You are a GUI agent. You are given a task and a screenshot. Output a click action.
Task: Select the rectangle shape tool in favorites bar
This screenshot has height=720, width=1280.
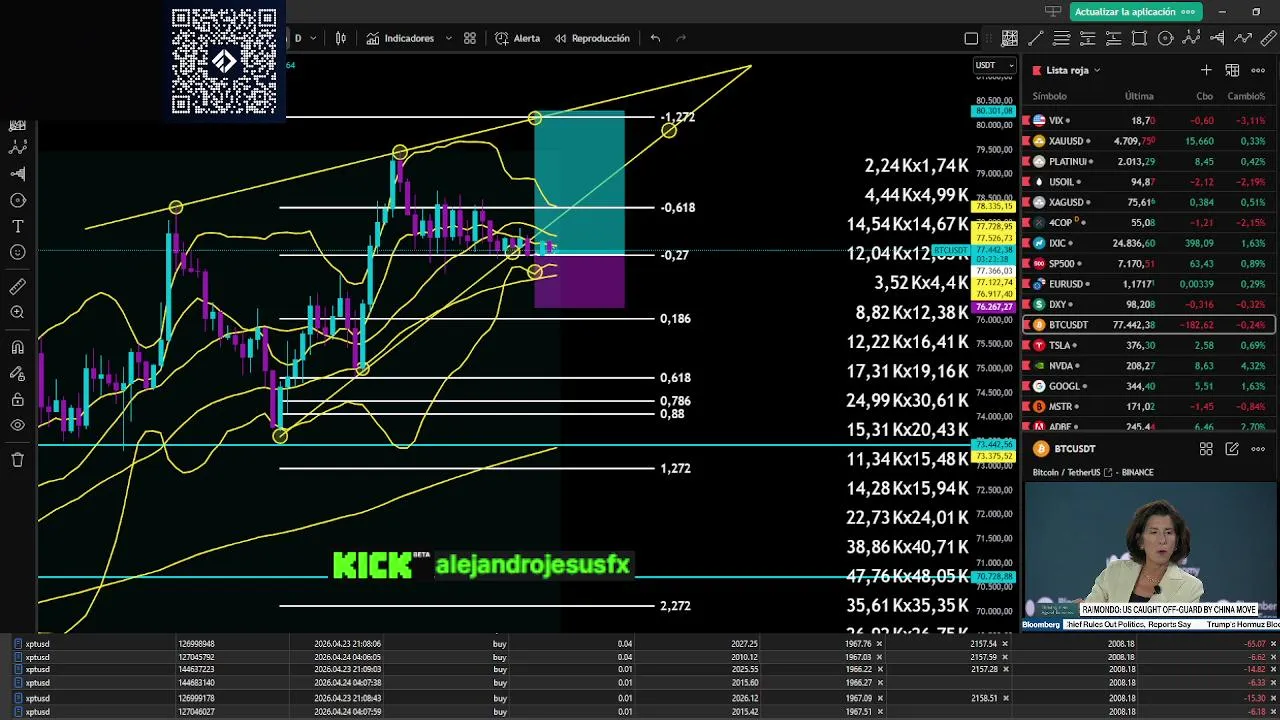(x=1139, y=39)
